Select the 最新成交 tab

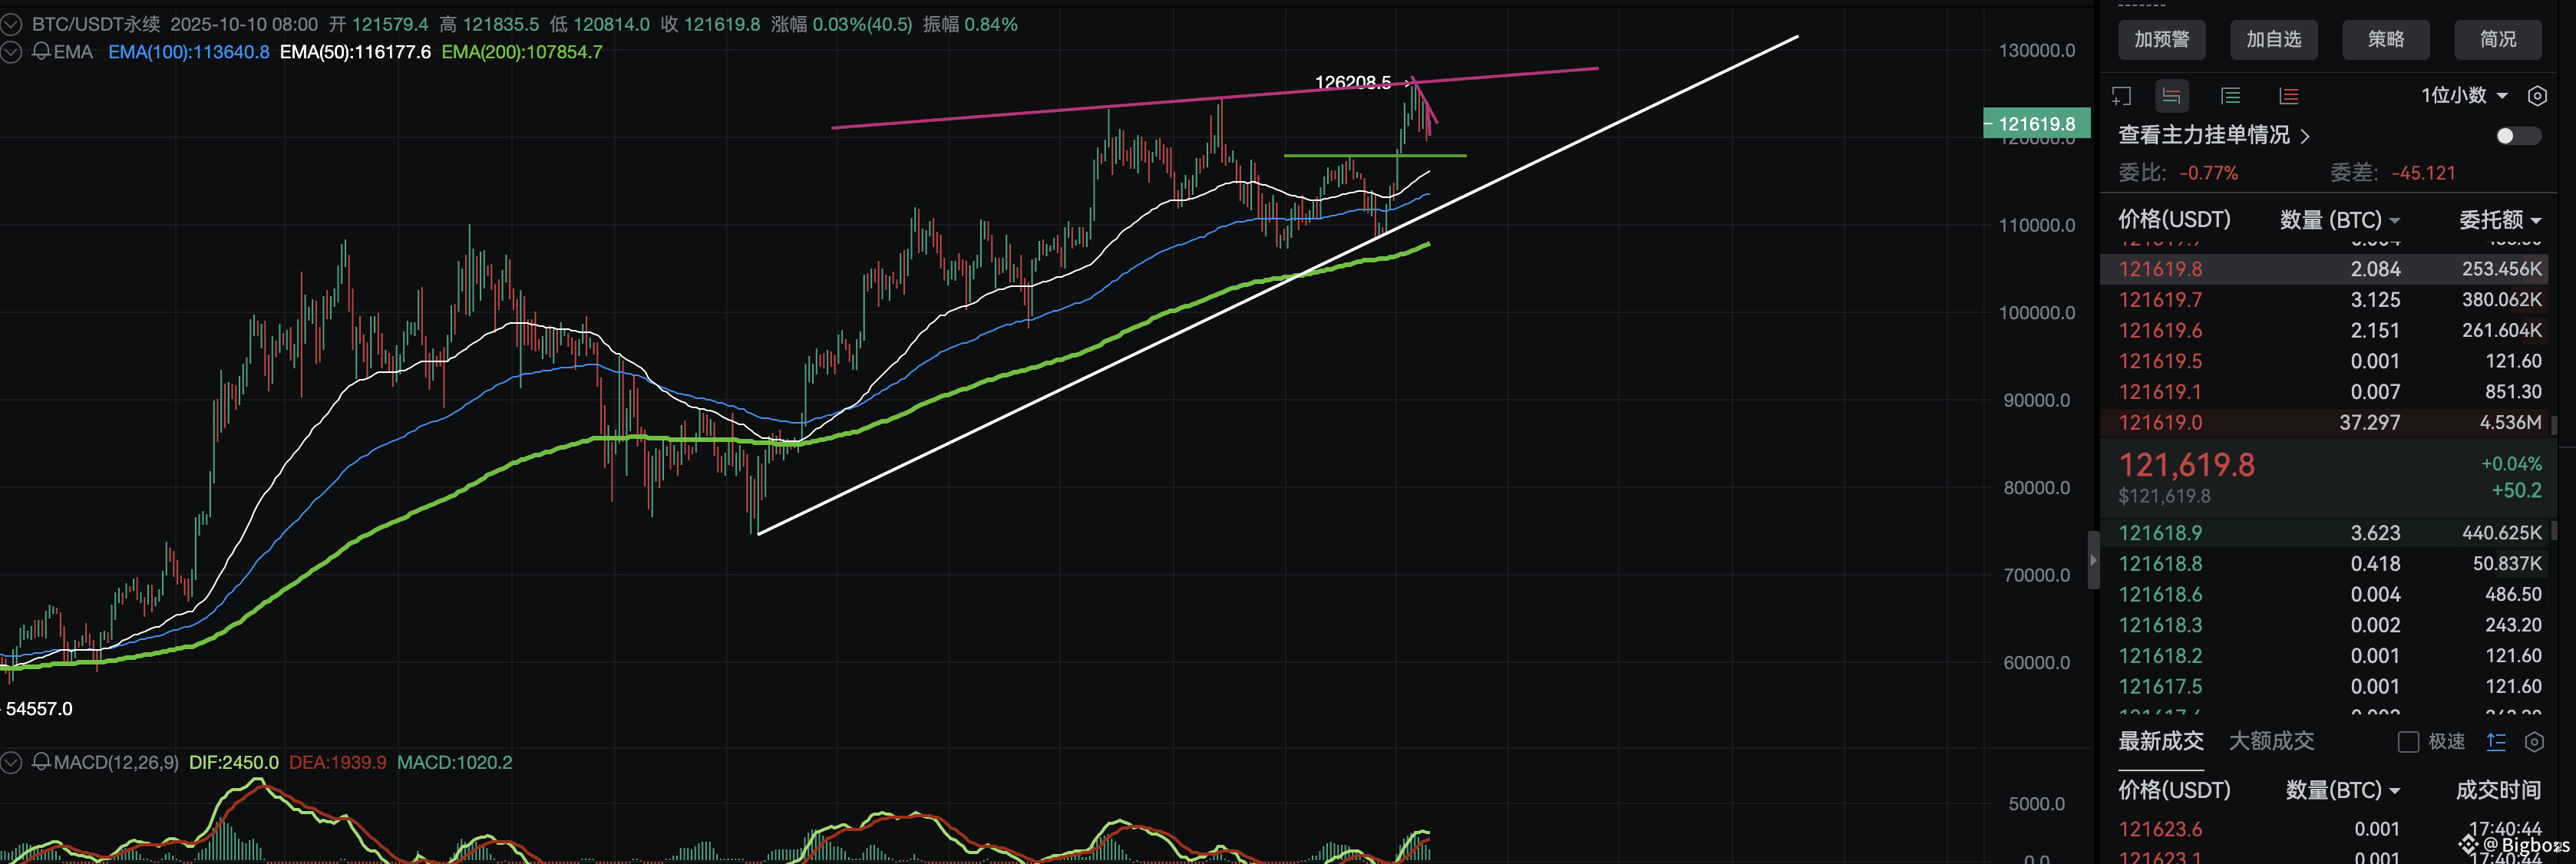[x=2161, y=741]
